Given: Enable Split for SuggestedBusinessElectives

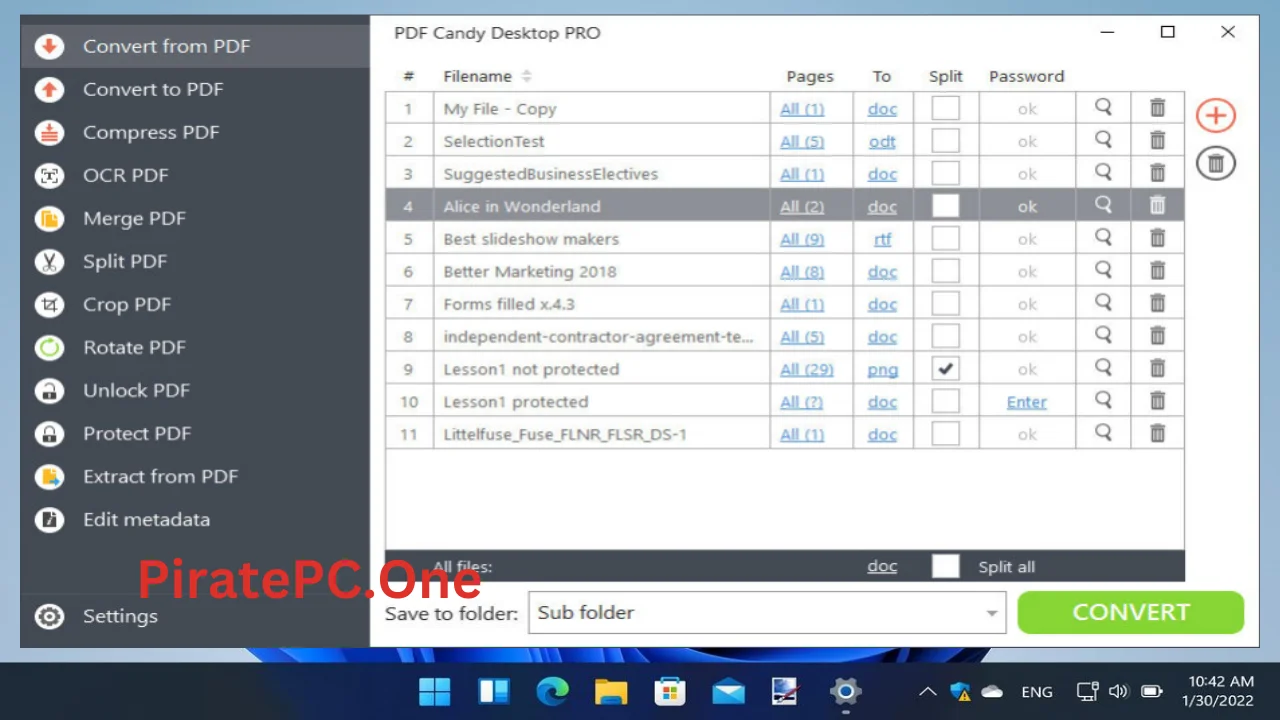Looking at the screenshot, I should pyautogui.click(x=945, y=173).
